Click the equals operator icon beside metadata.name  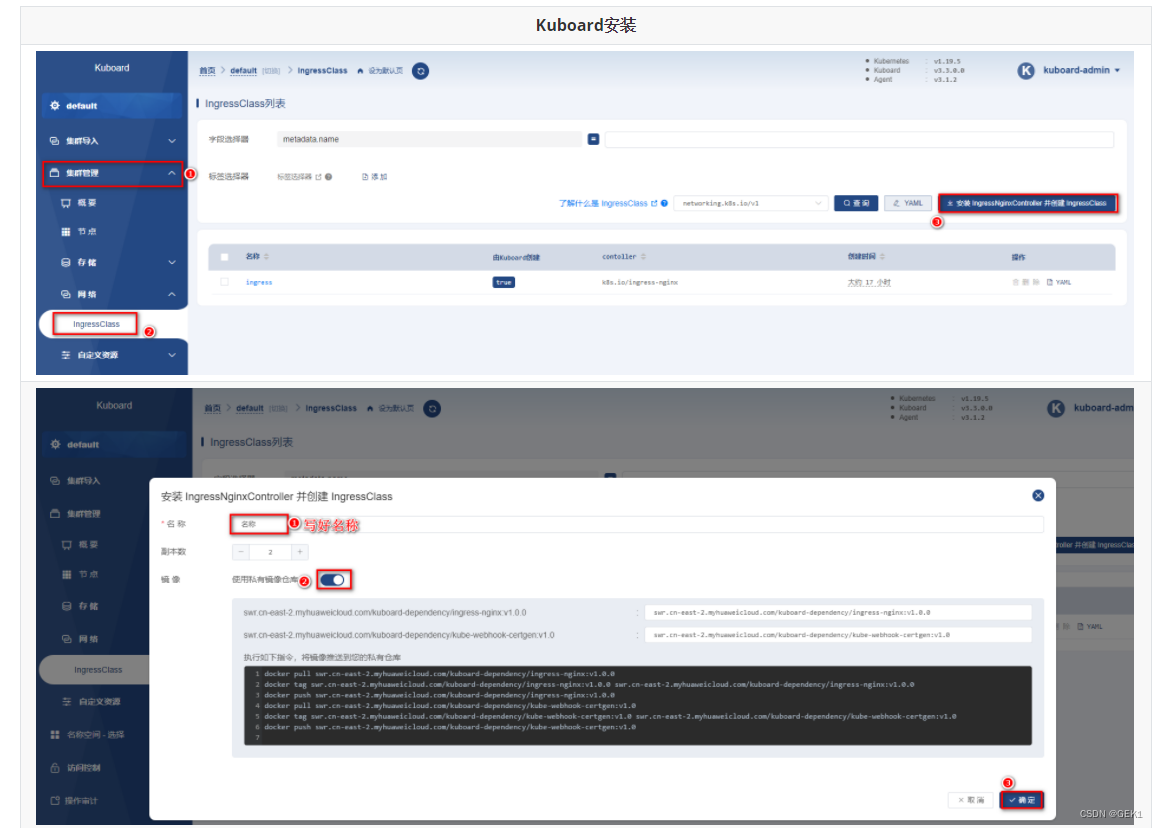tap(593, 139)
